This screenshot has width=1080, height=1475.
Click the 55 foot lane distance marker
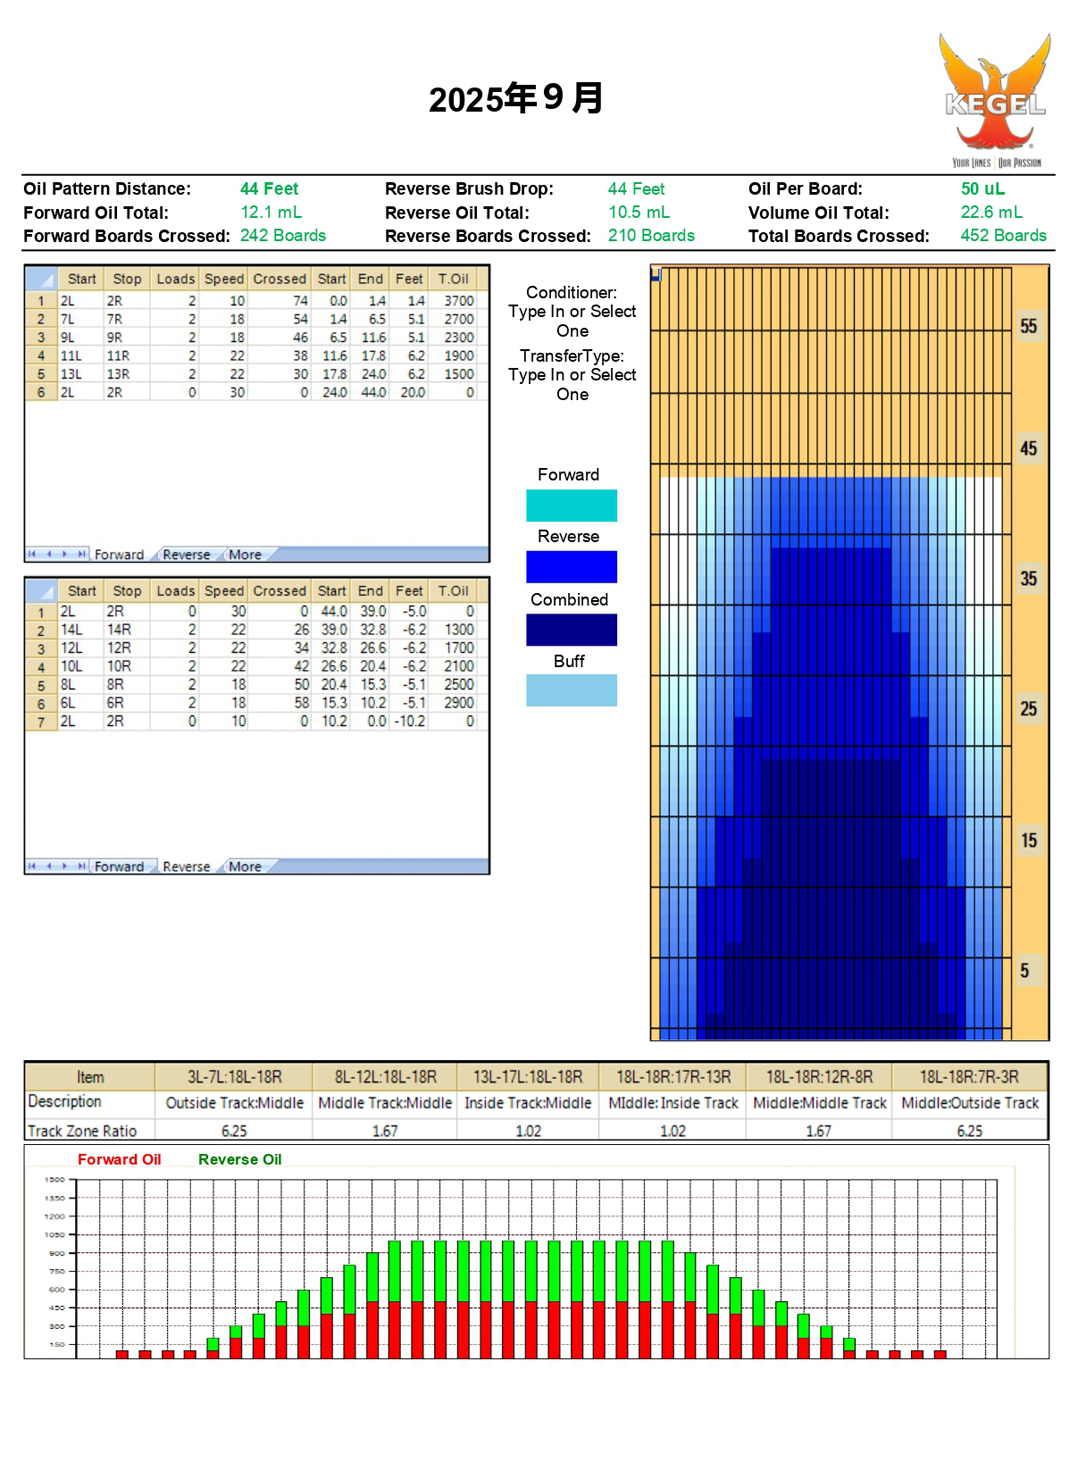(x=1028, y=326)
